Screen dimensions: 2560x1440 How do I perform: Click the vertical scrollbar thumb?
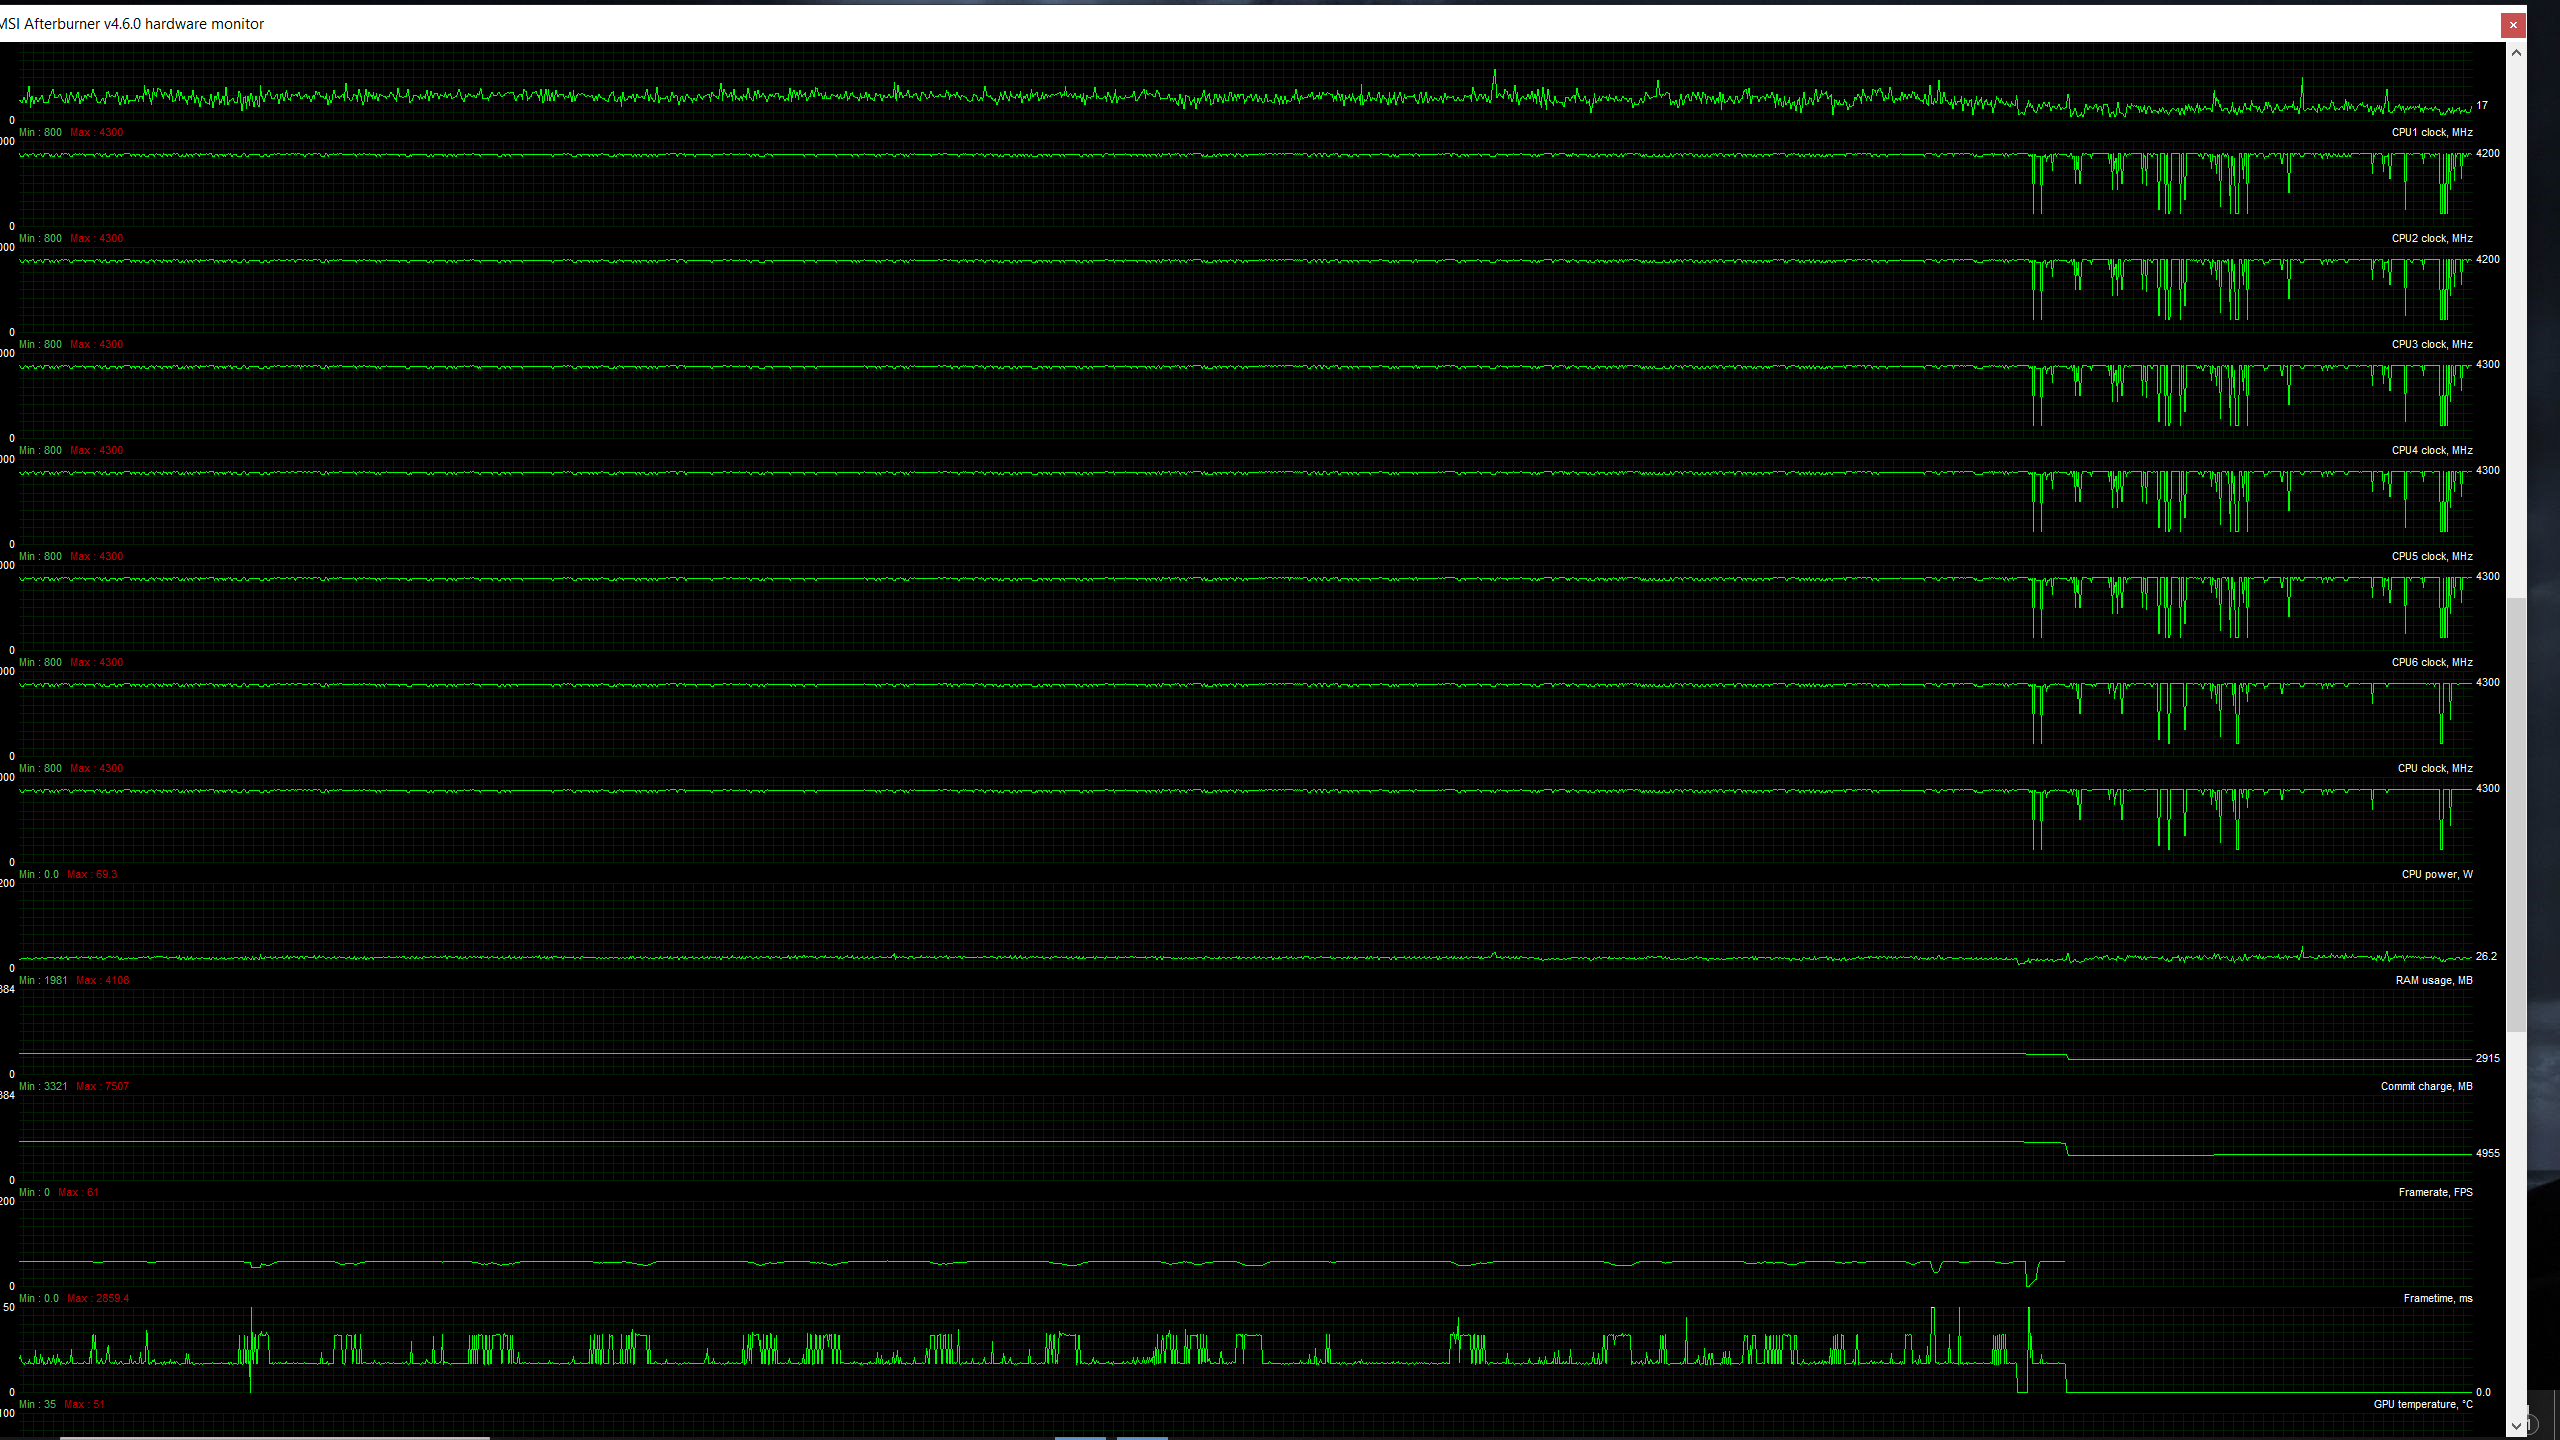click(x=2516, y=815)
